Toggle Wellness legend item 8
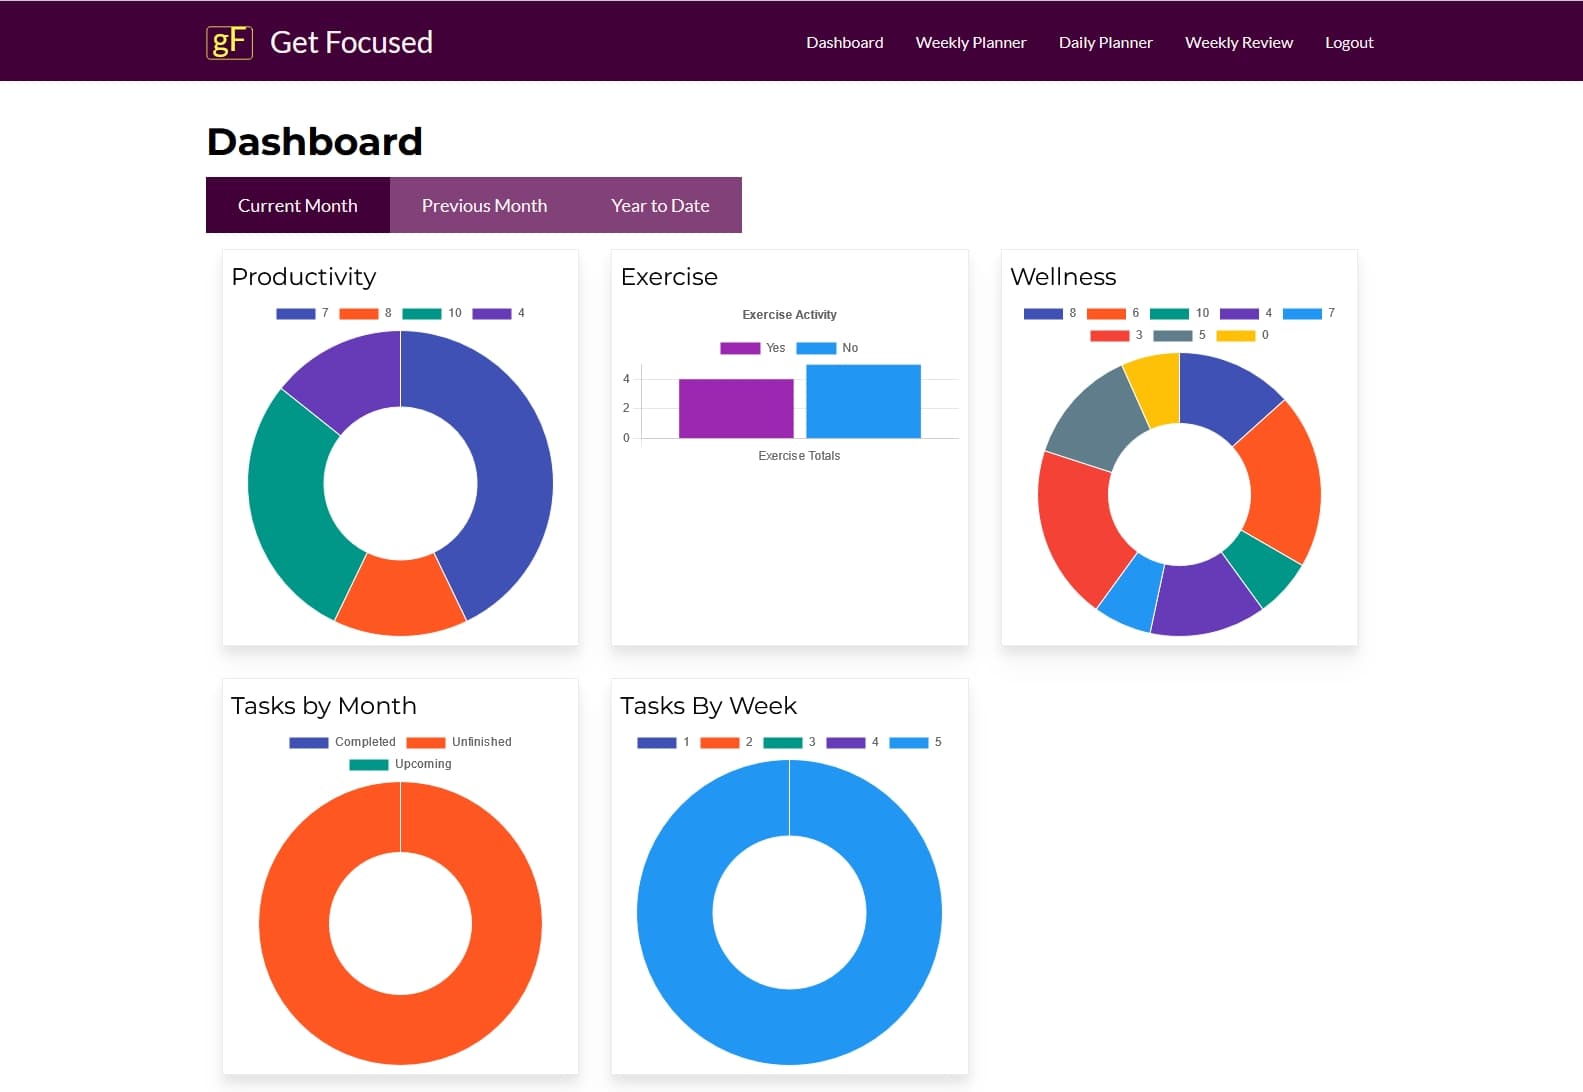The height and width of the screenshot is (1092, 1583). [1050, 313]
